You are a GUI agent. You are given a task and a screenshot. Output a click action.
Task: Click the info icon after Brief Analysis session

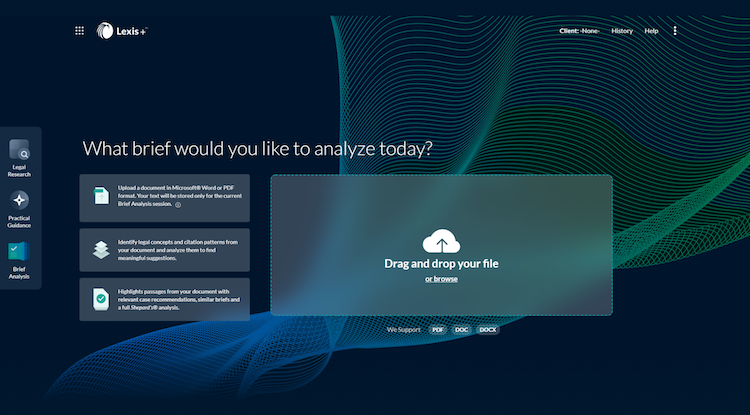[x=178, y=204]
